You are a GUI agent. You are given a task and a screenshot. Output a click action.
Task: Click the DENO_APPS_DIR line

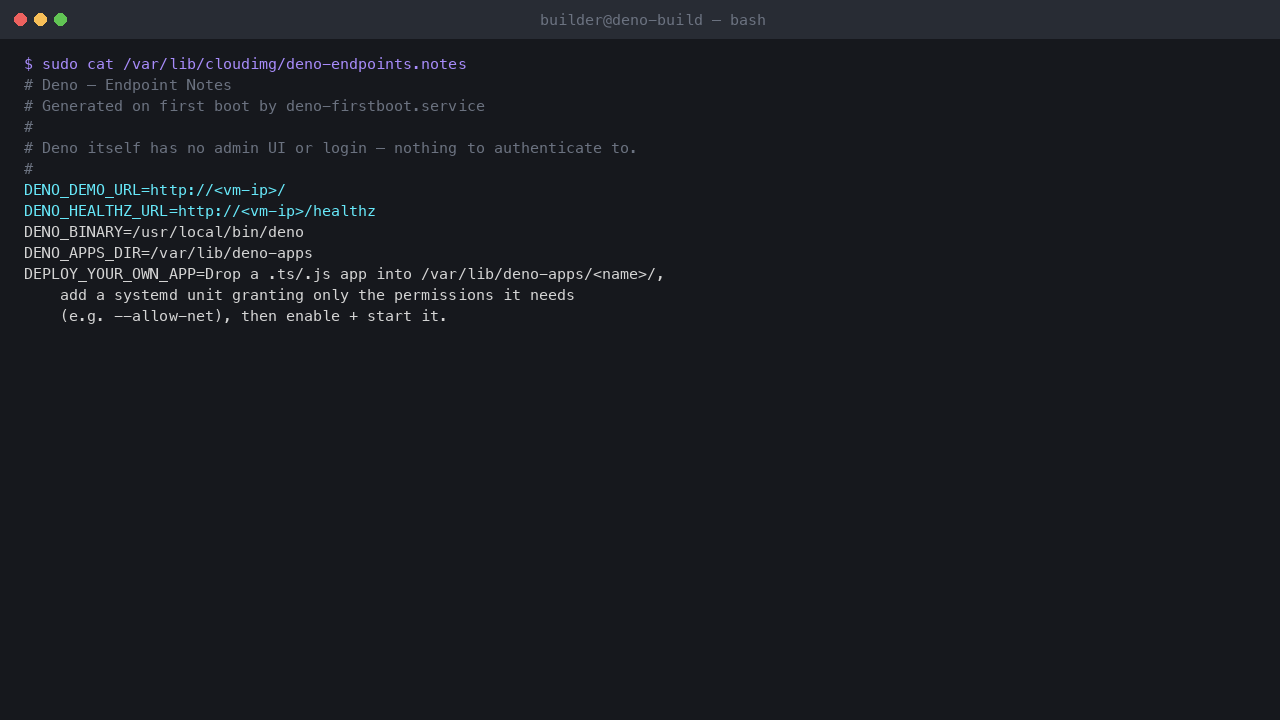(x=168, y=253)
